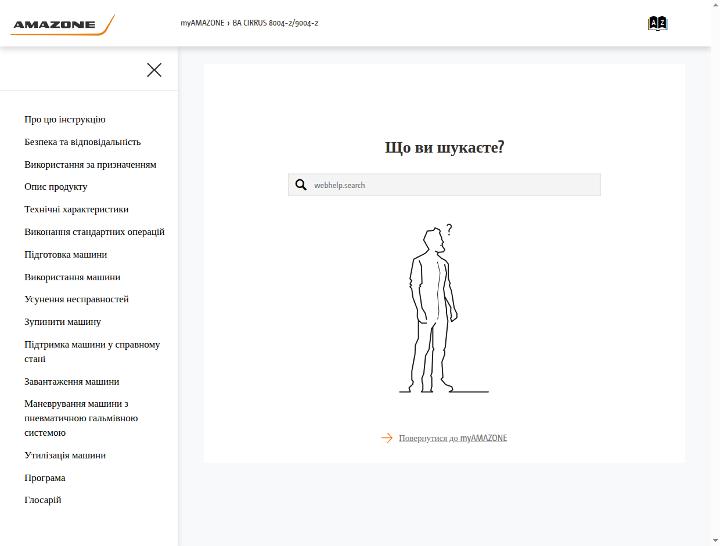Open the Глосарій entry
The width and height of the screenshot is (720, 546).
coord(43,500)
